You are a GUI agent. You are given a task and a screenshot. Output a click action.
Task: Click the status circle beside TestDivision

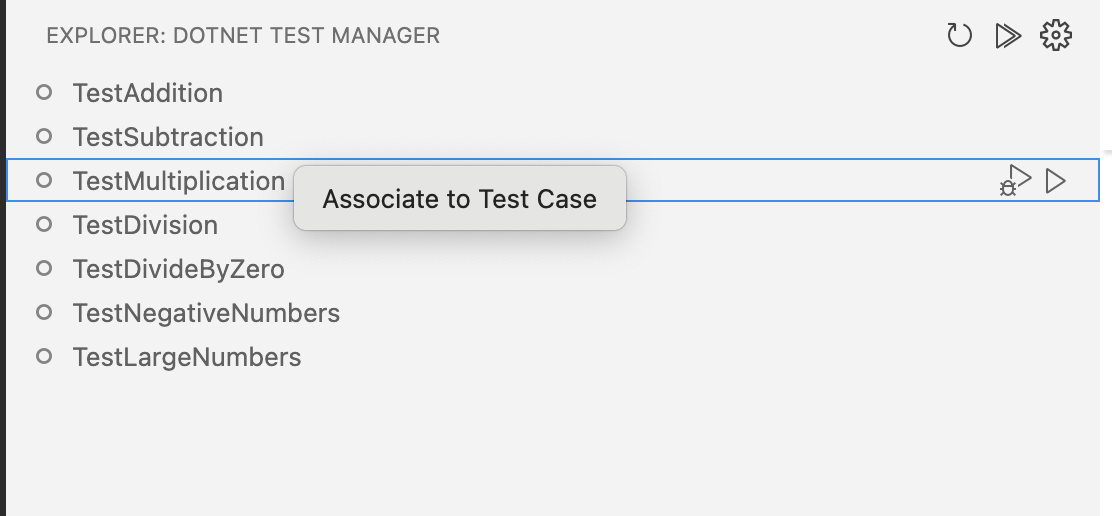(x=44, y=225)
